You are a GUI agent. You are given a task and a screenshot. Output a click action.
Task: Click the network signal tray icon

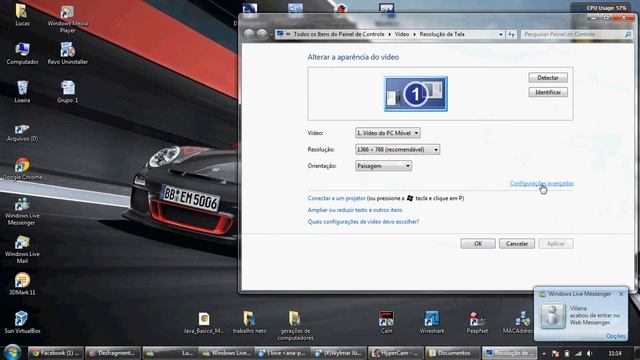tap(578, 353)
